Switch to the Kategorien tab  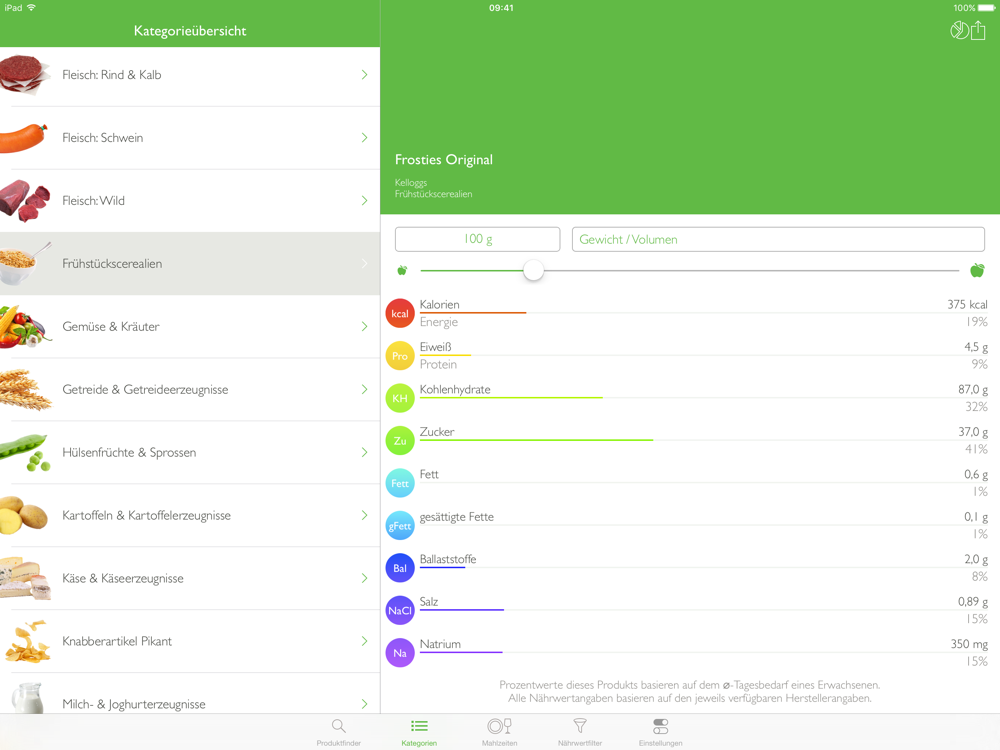[x=419, y=732]
